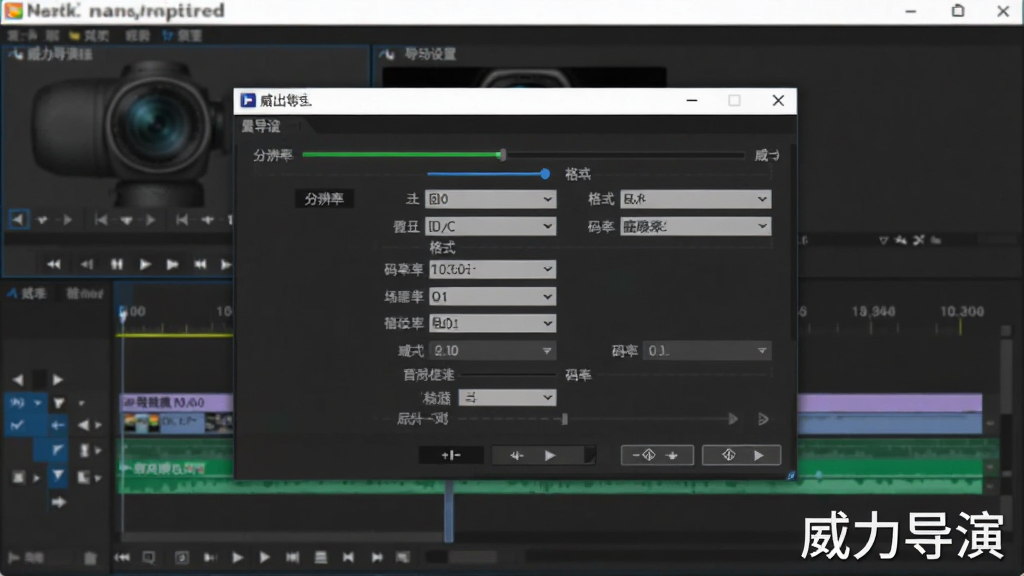Image resolution: width=1024 pixels, height=576 pixels.
Task: Click the wrench icon beside 导导设置 panel title
Action: pyautogui.click(x=387, y=54)
